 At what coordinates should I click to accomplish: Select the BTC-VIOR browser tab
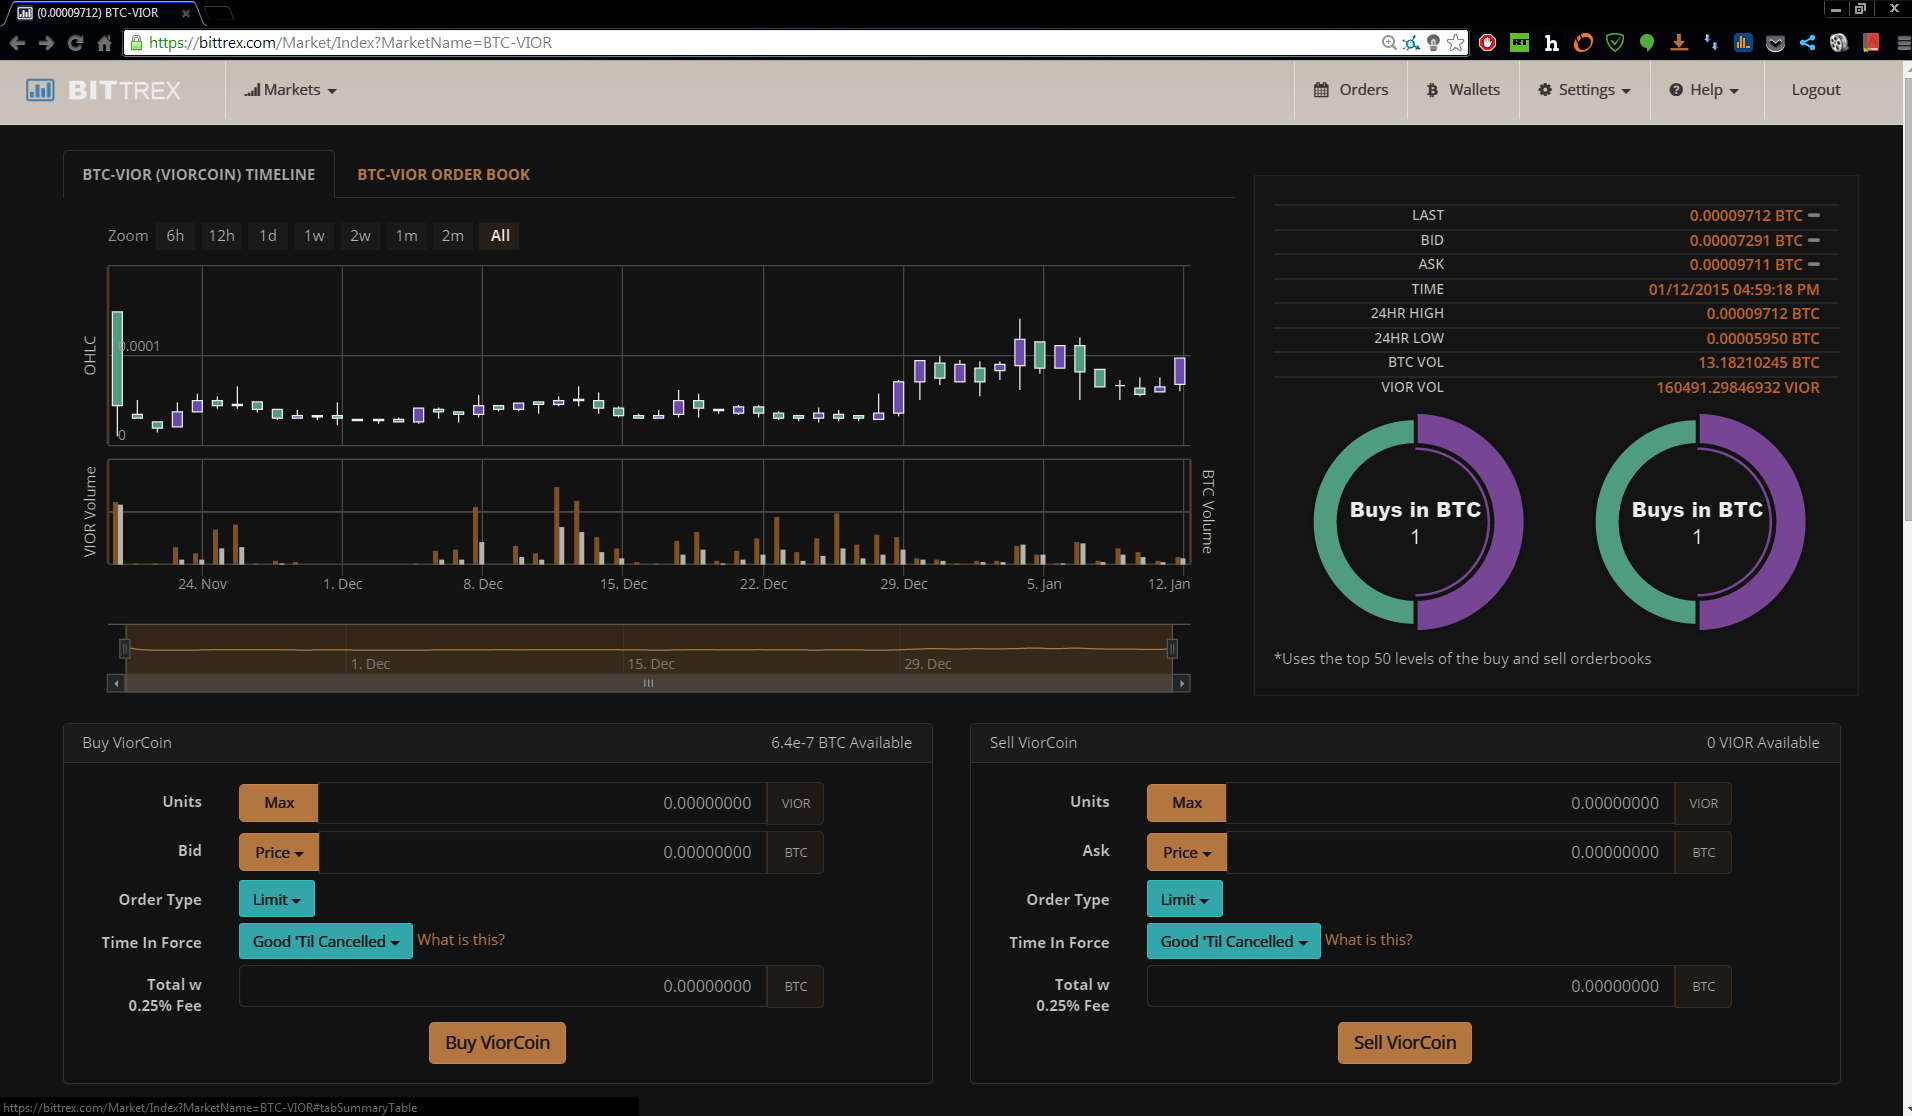(104, 13)
